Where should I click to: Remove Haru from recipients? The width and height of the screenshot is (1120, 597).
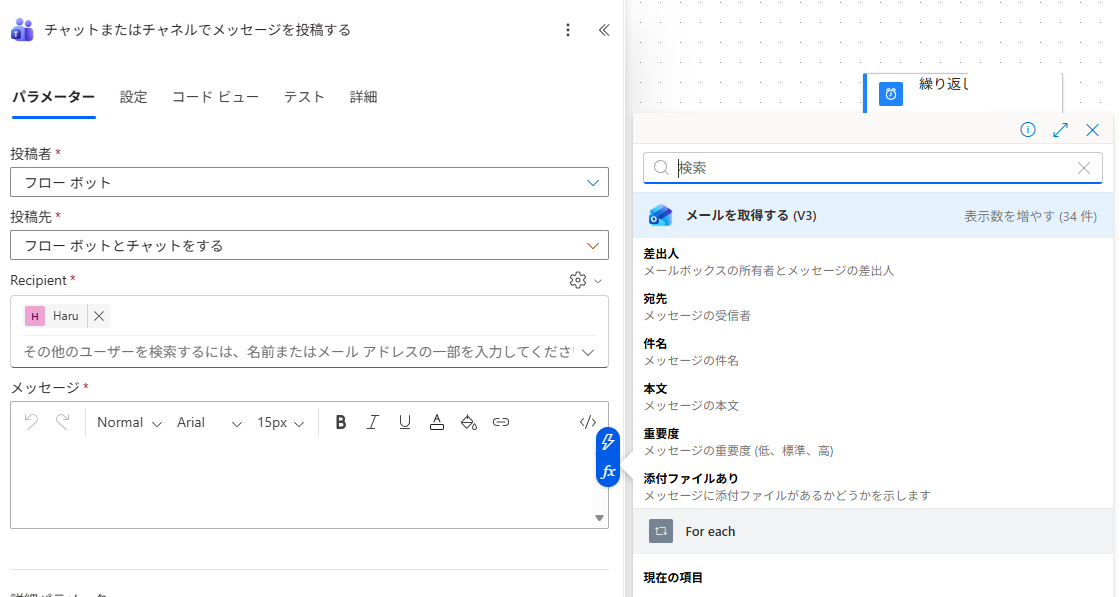pyautogui.click(x=99, y=316)
